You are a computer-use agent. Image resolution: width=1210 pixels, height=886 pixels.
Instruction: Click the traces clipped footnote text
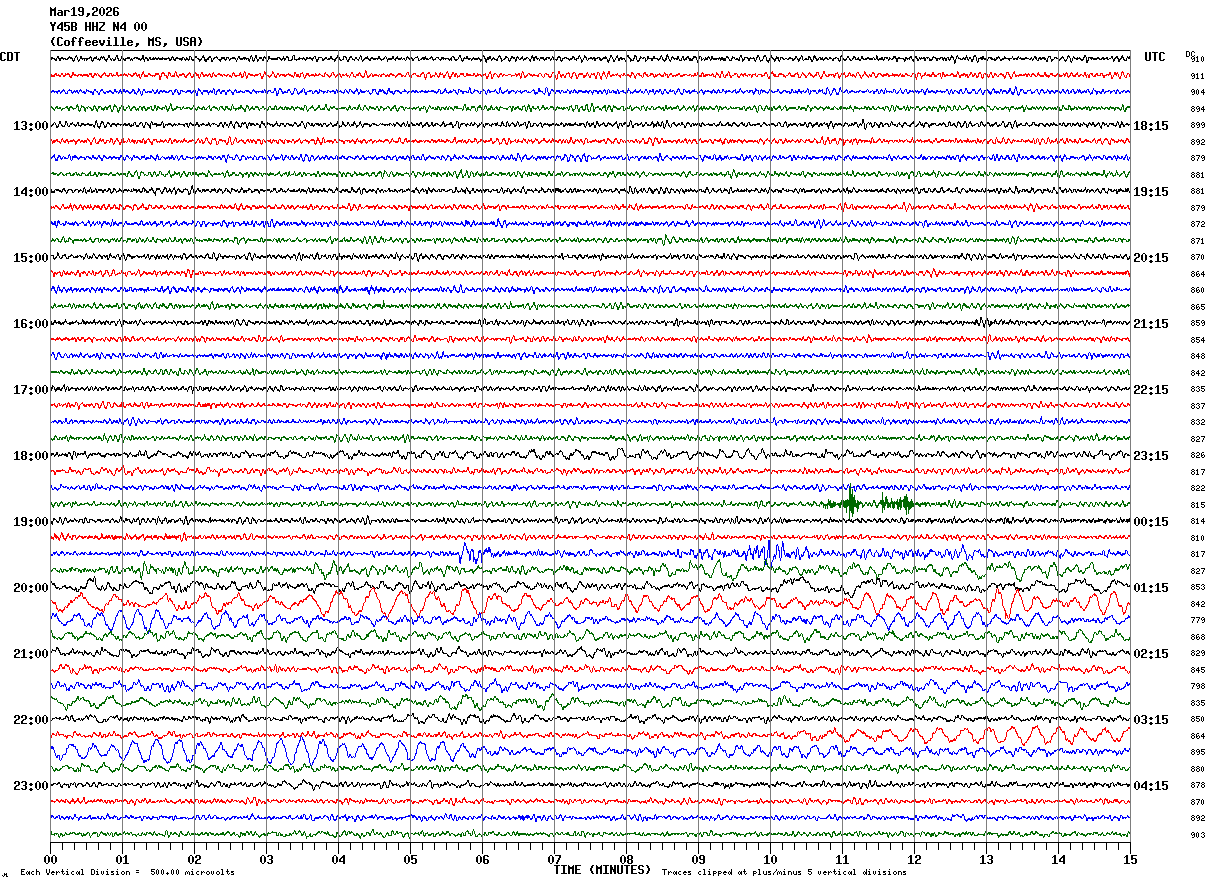pyautogui.click(x=784, y=873)
